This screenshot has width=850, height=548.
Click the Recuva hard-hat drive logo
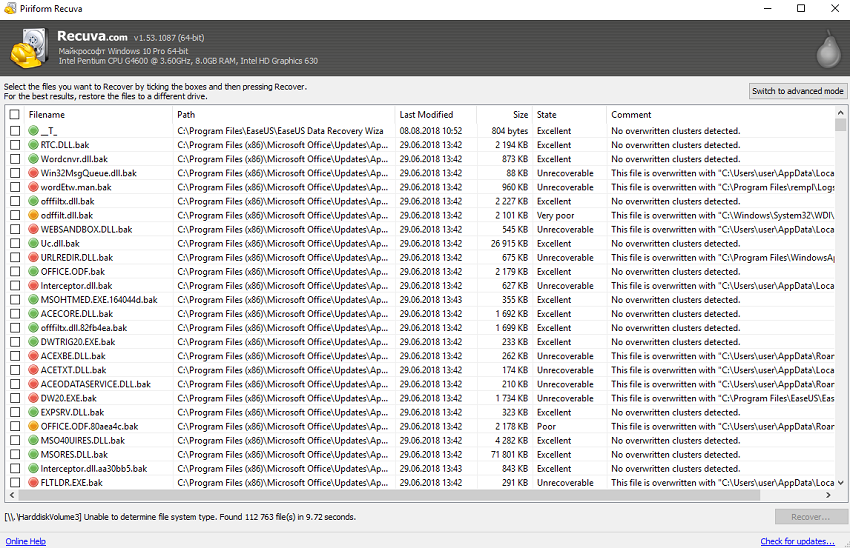point(30,48)
